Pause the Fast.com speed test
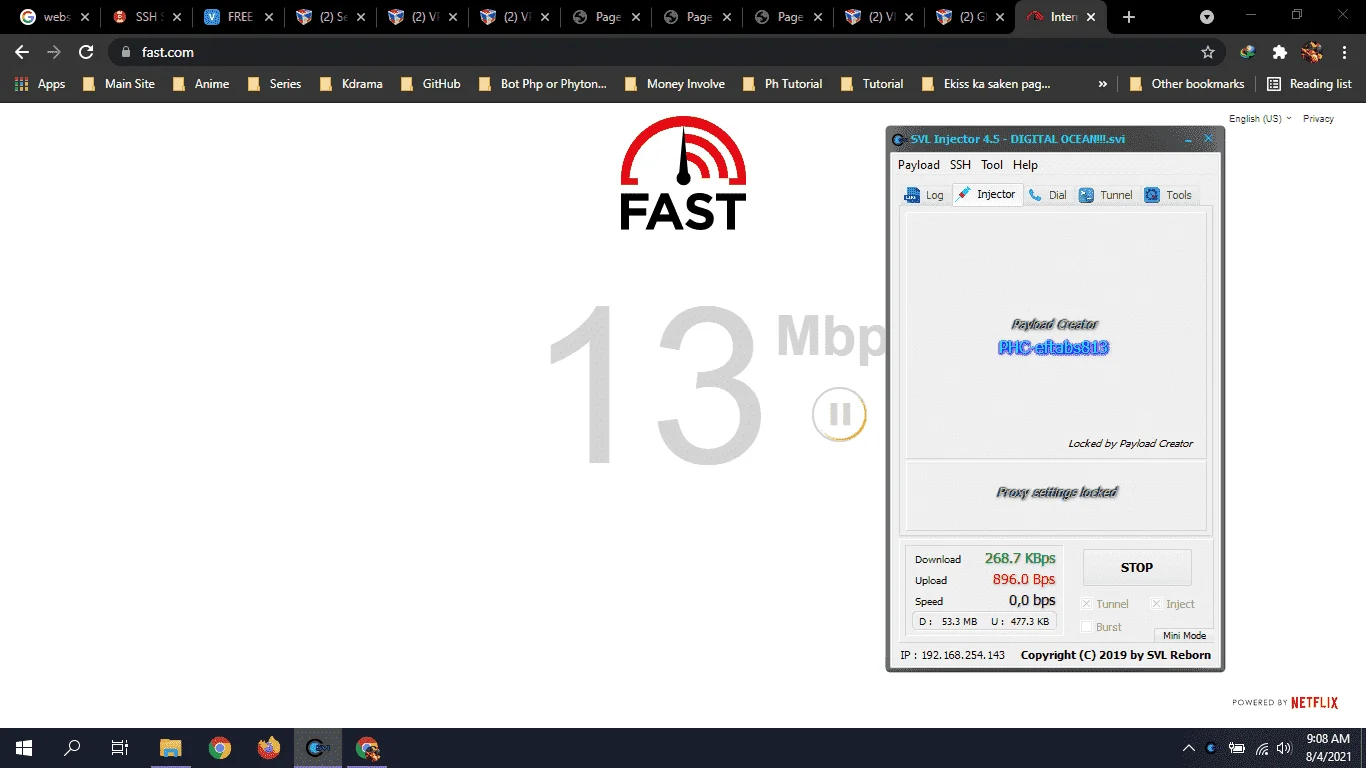1366x768 pixels. pyautogui.click(x=839, y=414)
